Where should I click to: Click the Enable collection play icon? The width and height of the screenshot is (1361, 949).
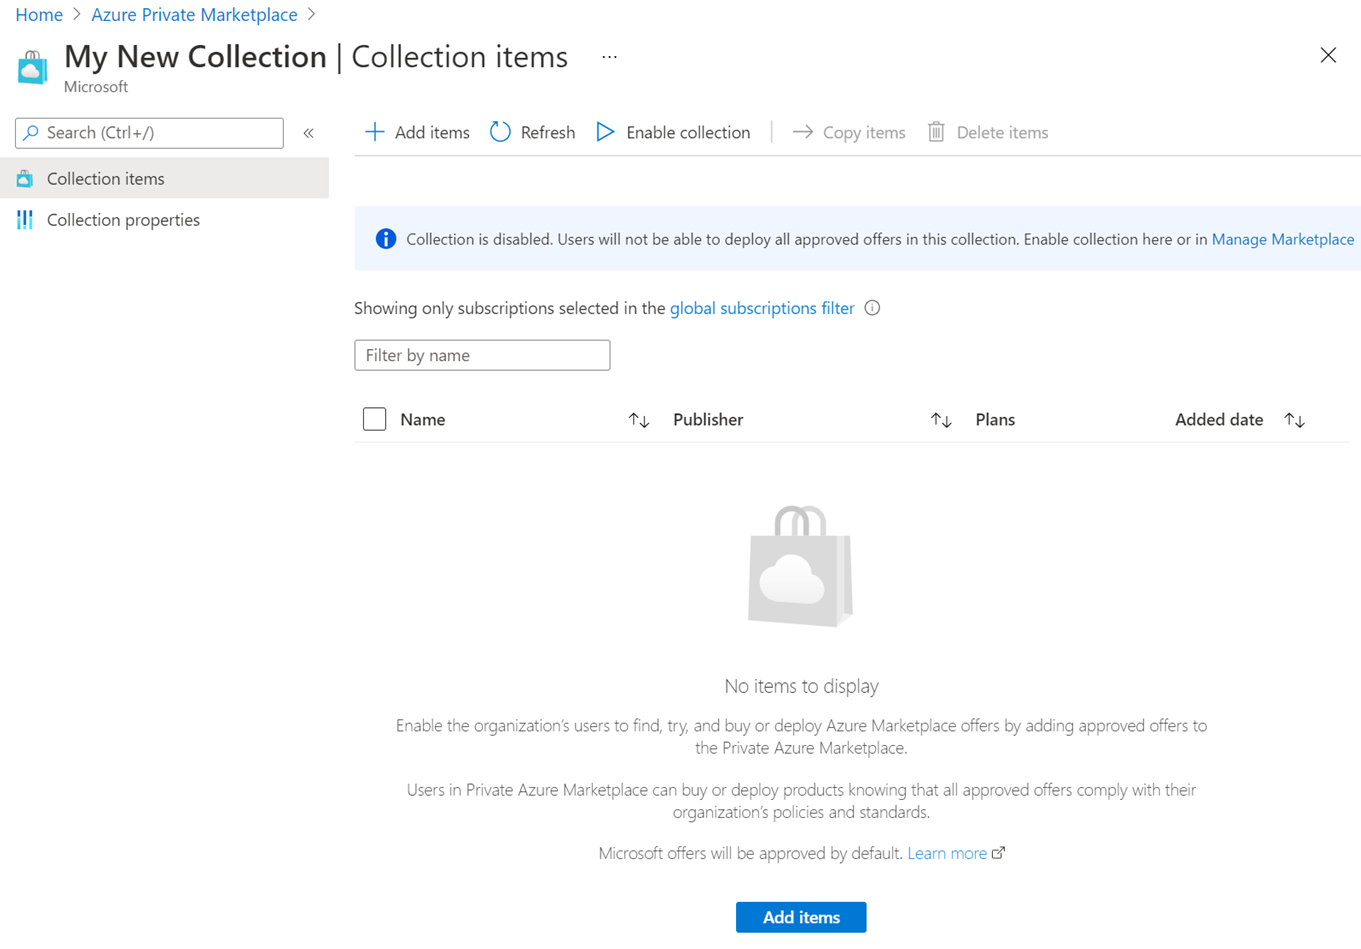click(605, 132)
